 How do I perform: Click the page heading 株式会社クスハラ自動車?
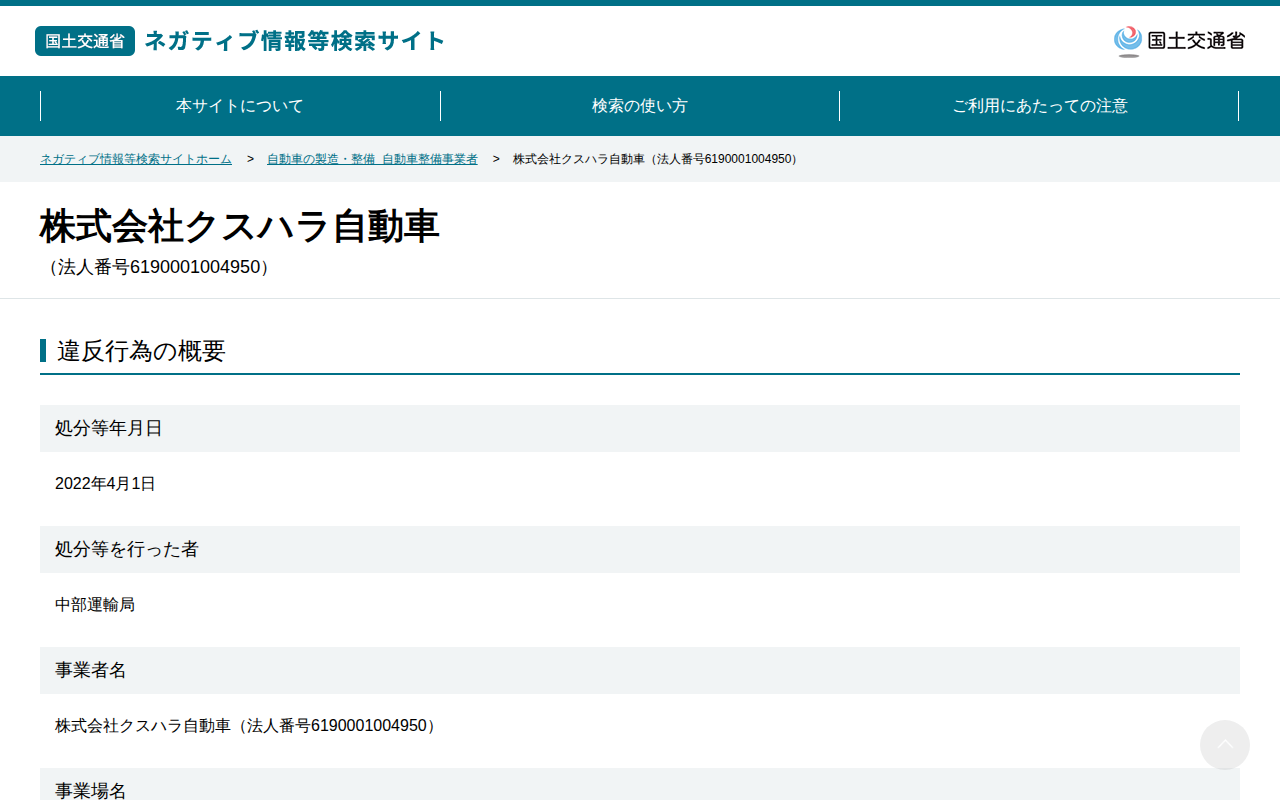(240, 226)
